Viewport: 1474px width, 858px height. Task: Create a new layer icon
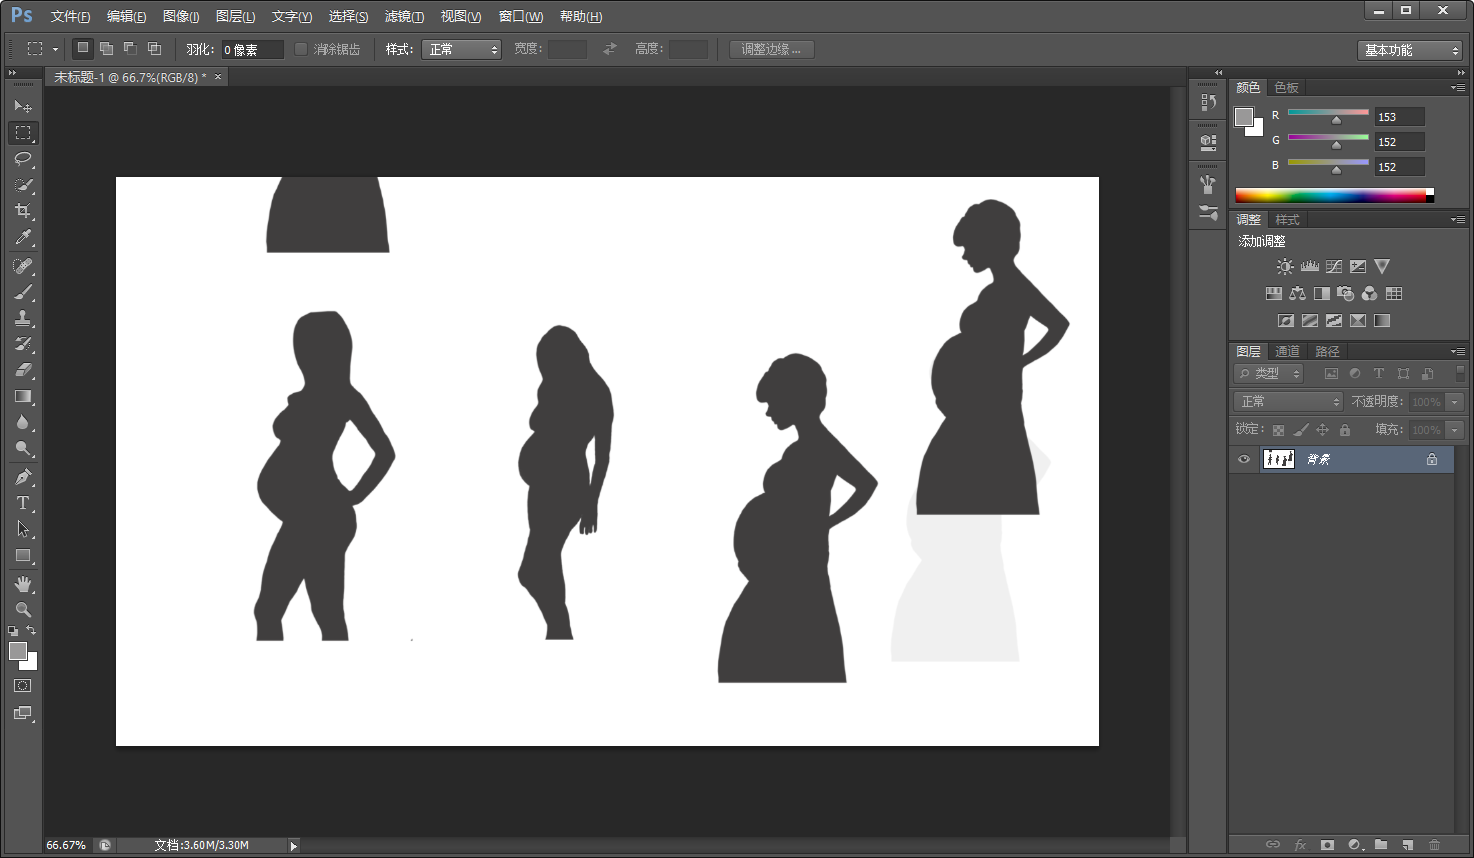(x=1407, y=845)
